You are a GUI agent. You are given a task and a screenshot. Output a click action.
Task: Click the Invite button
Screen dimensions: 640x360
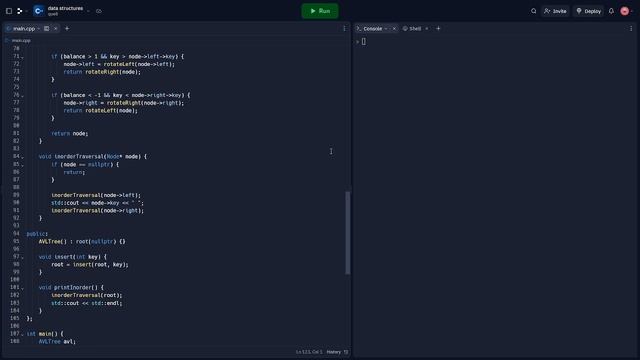(555, 11)
